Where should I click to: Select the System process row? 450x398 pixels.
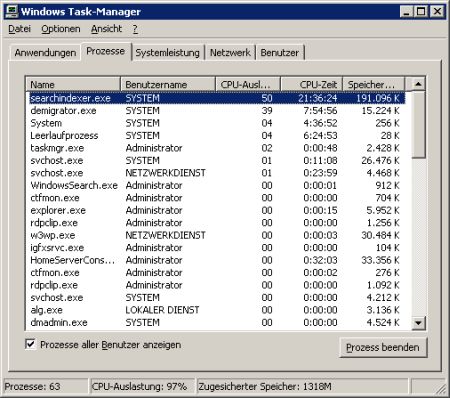point(216,123)
